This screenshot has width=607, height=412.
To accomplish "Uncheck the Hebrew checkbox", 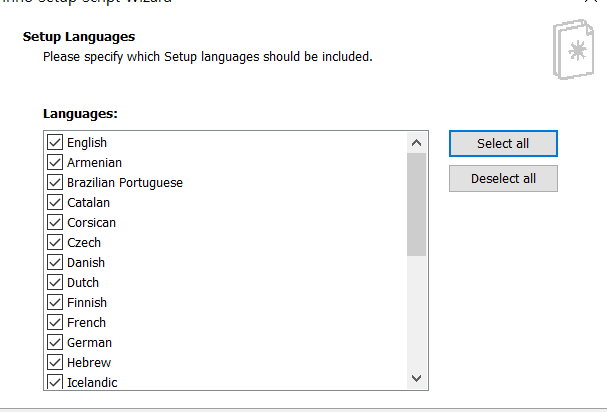I will coord(55,362).
